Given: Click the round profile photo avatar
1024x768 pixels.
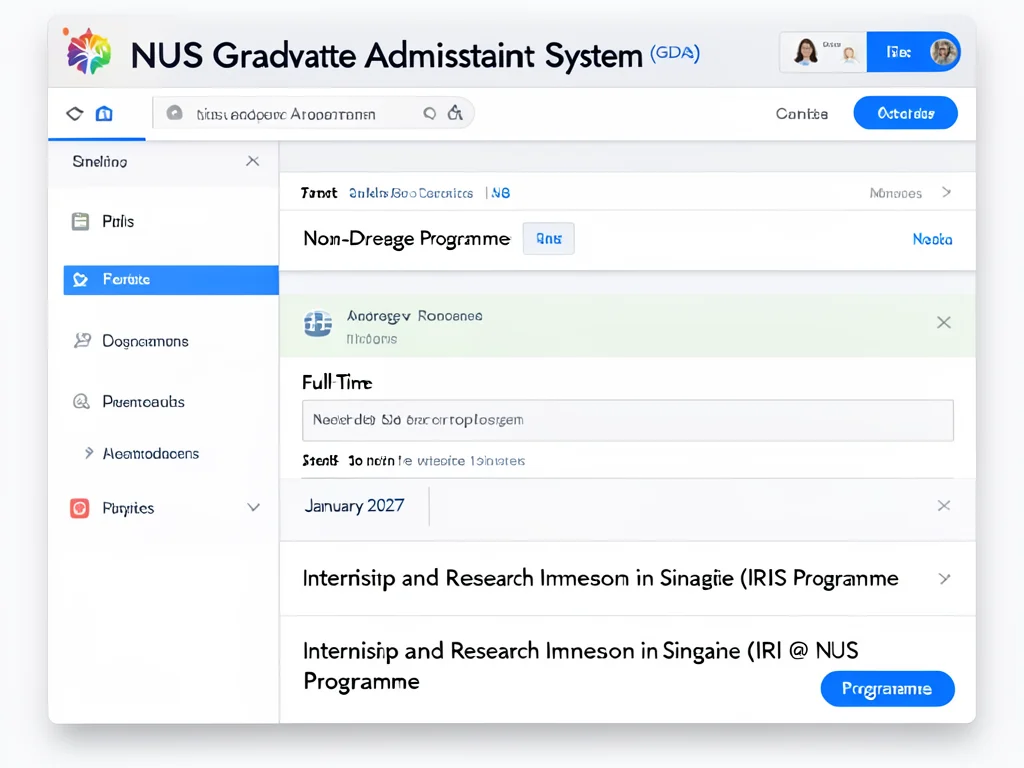Looking at the screenshot, I should pos(943,52).
